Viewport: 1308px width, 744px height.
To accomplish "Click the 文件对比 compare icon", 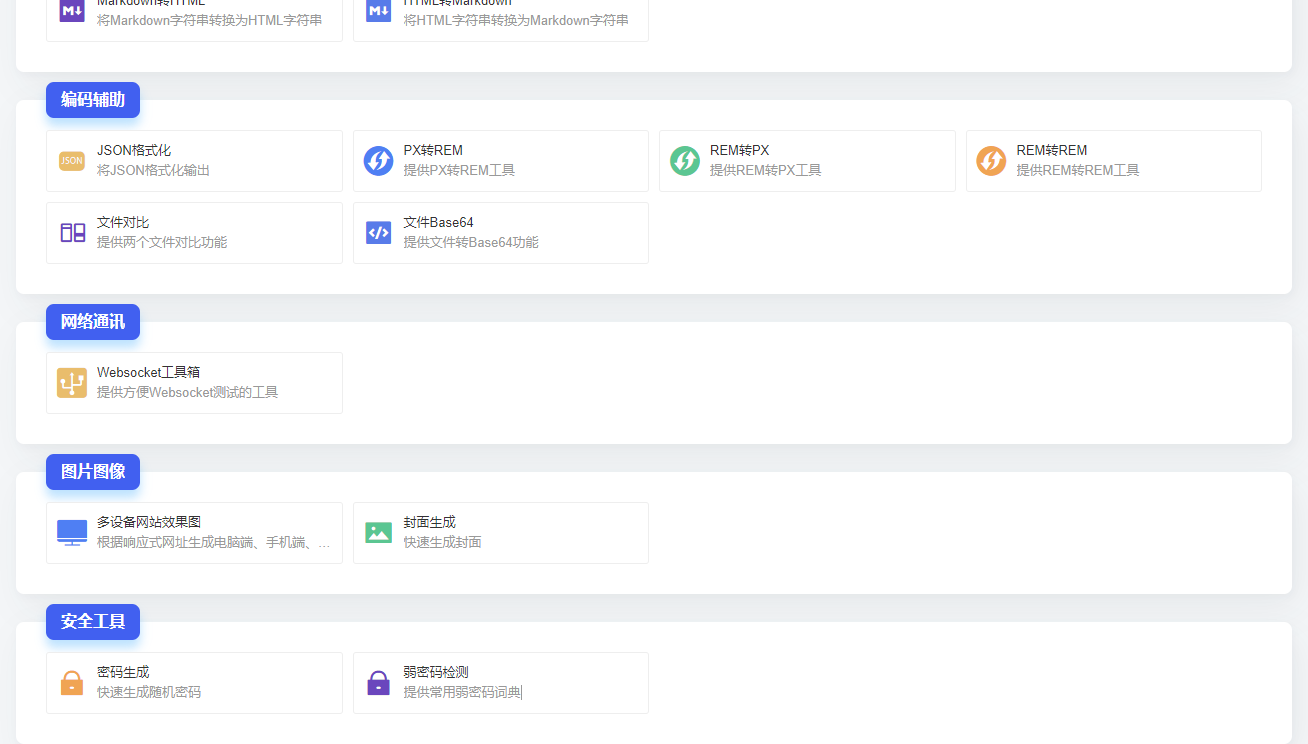I will [x=72, y=233].
